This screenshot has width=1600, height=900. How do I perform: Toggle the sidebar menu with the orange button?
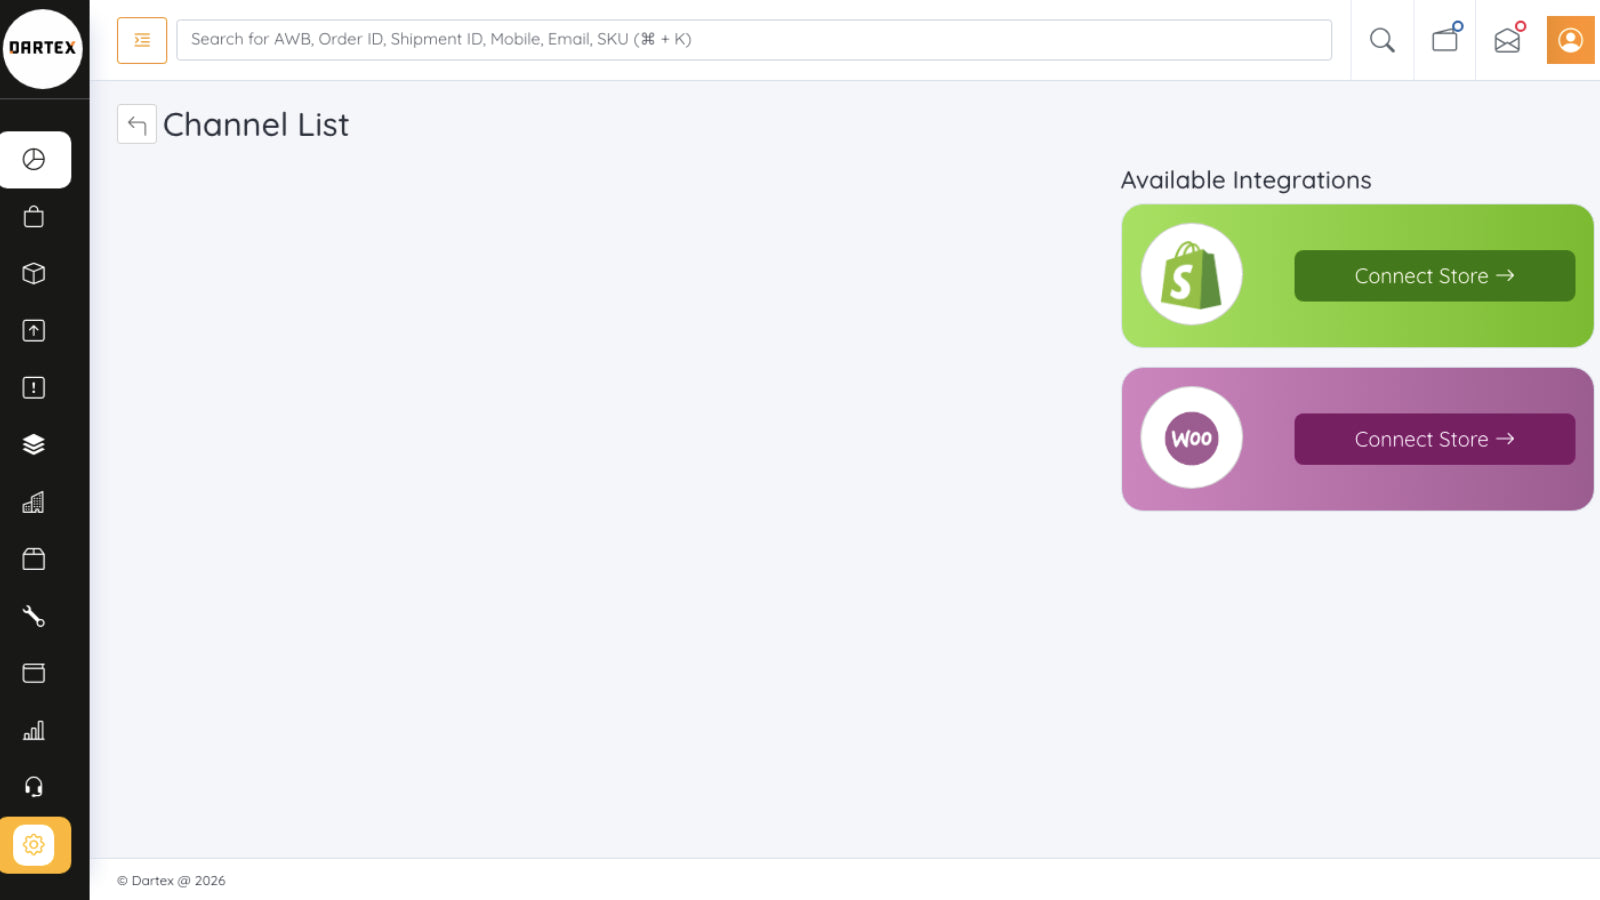pyautogui.click(x=142, y=40)
